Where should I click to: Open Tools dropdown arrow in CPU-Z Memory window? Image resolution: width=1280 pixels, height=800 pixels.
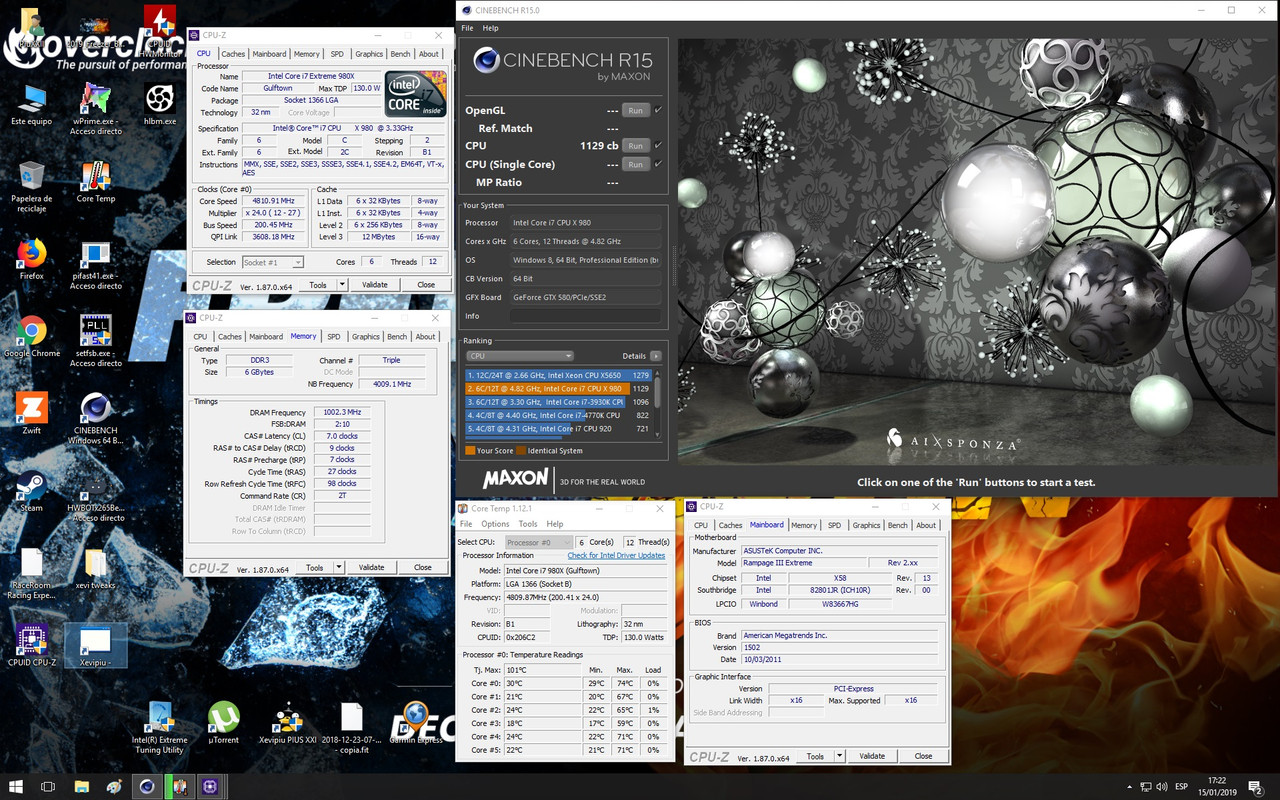(x=339, y=568)
